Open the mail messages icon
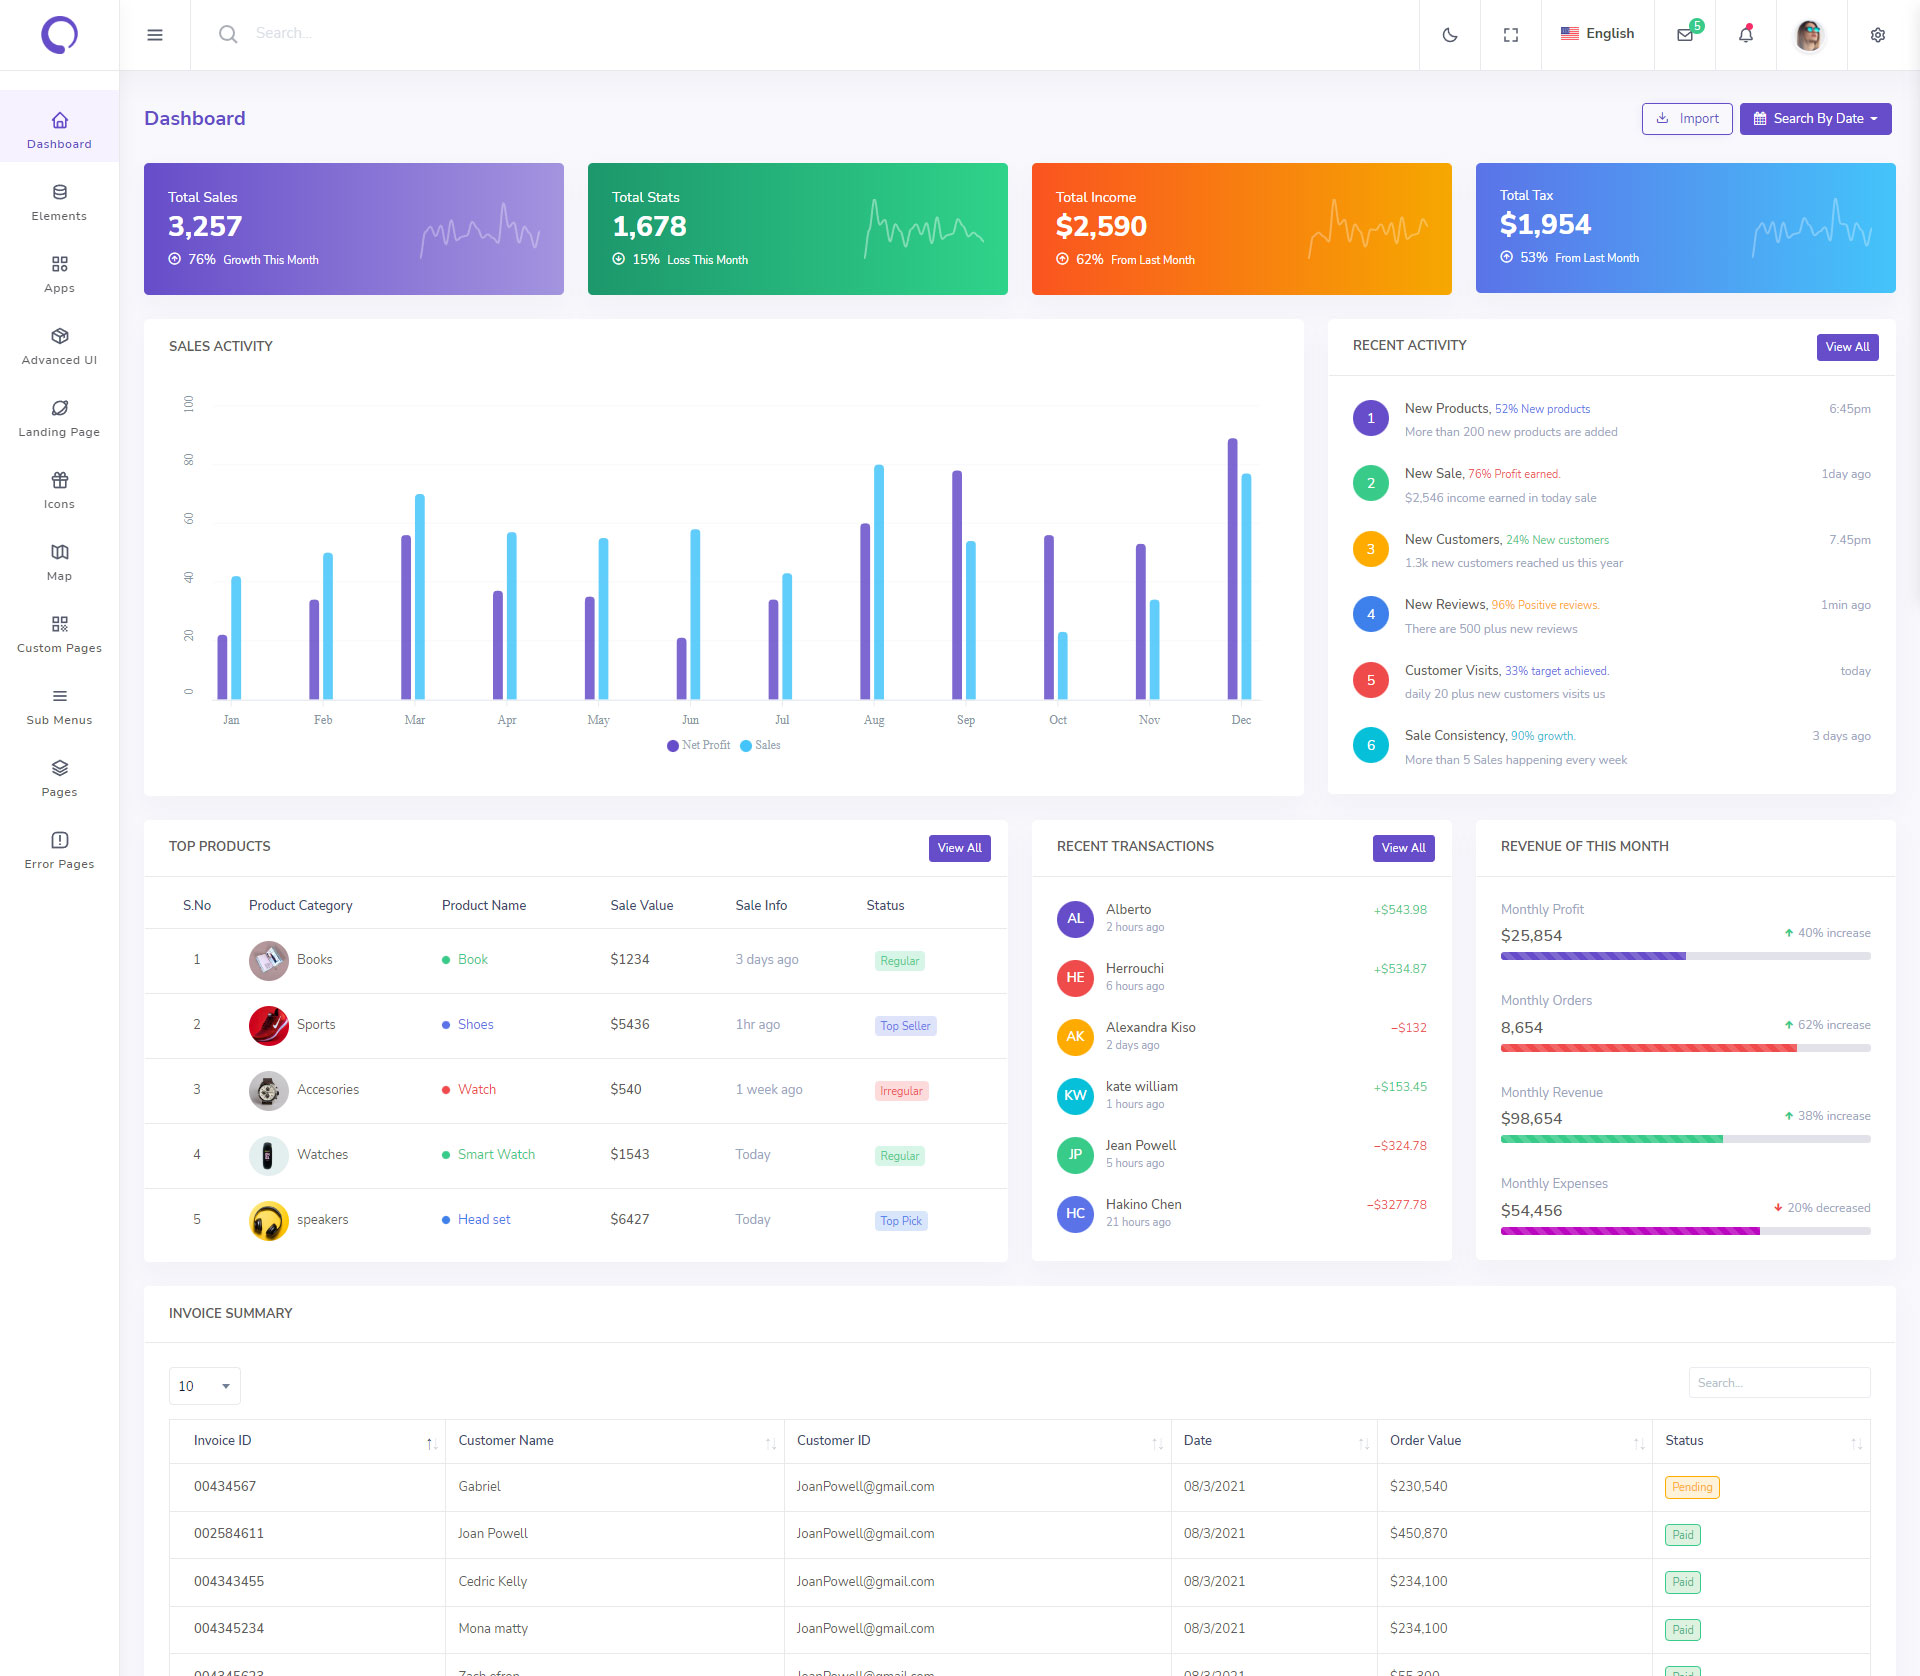 pos(1685,35)
